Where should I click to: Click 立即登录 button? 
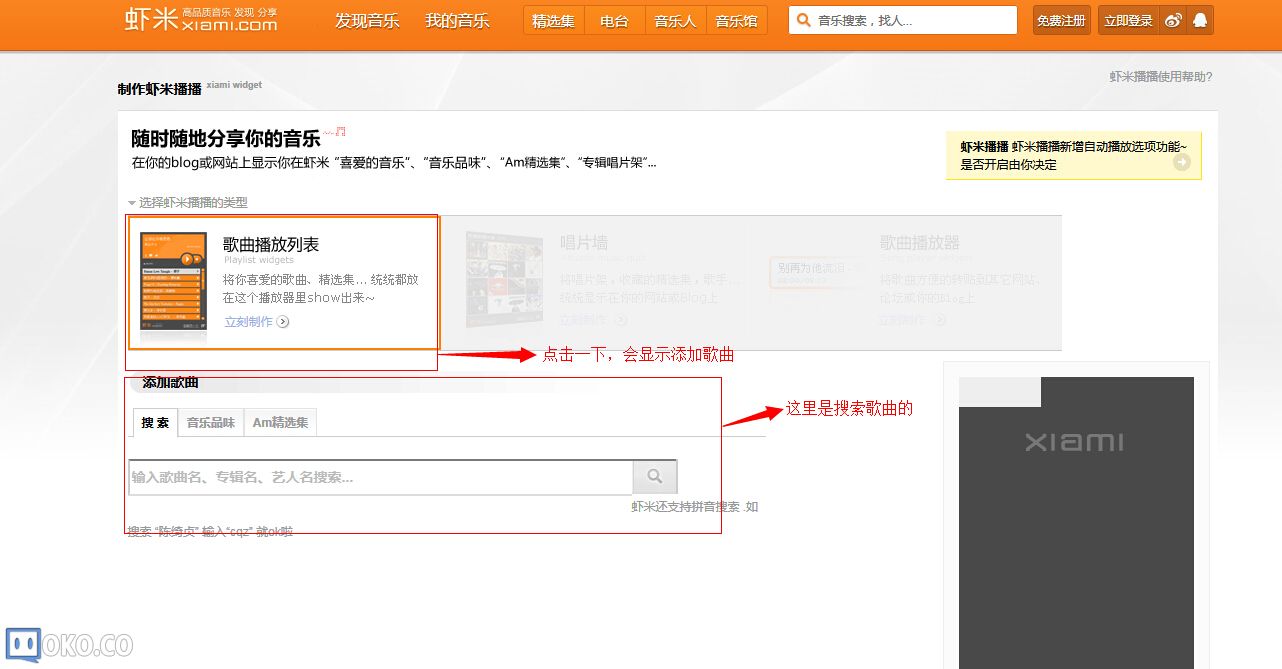(1128, 20)
